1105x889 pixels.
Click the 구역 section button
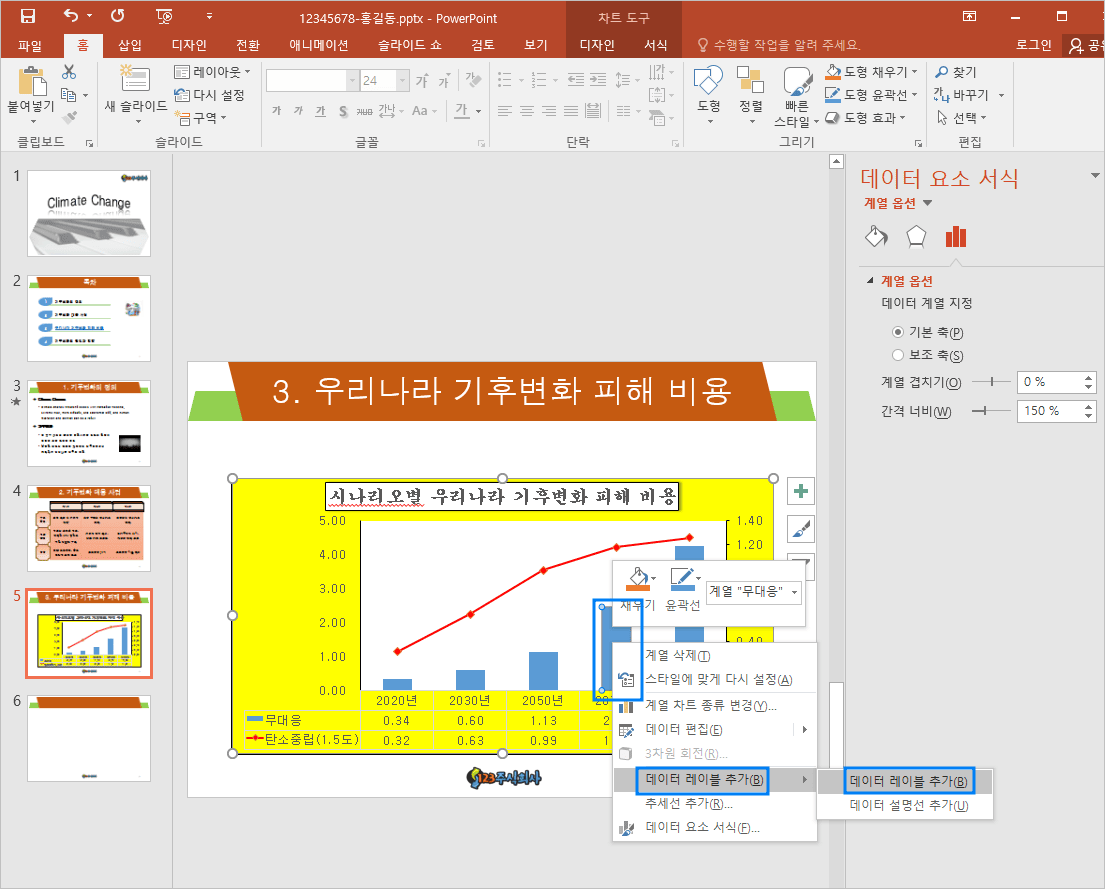(201, 117)
